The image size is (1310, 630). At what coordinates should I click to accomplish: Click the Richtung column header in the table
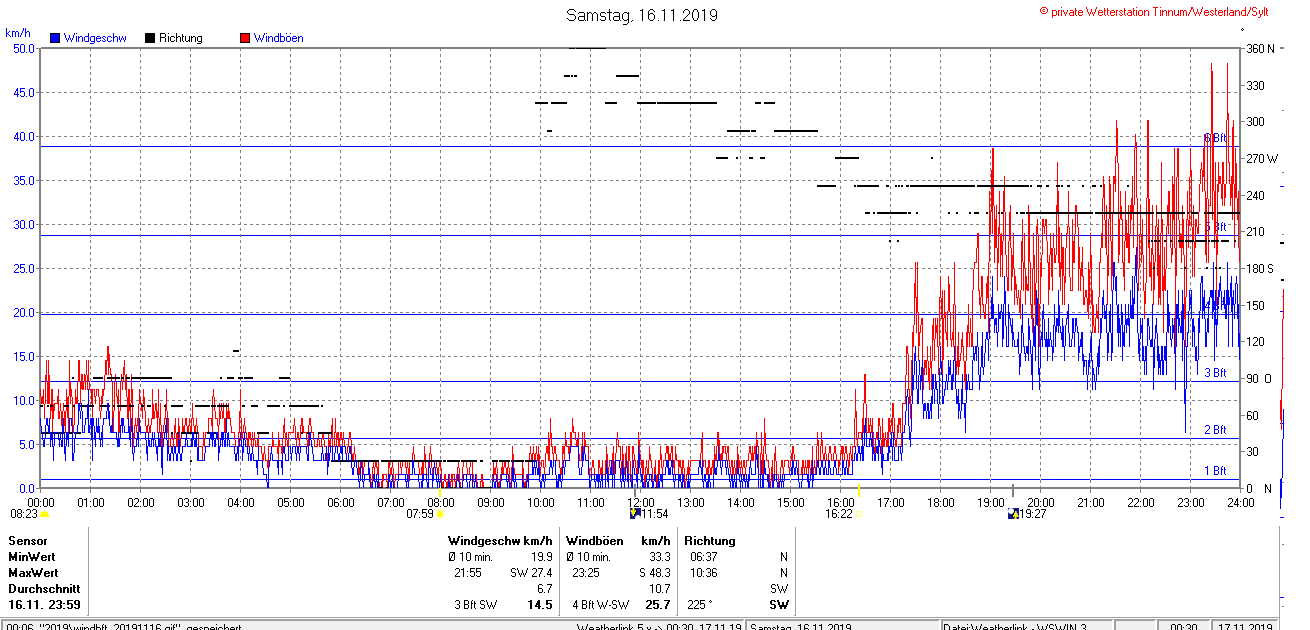tap(709, 540)
